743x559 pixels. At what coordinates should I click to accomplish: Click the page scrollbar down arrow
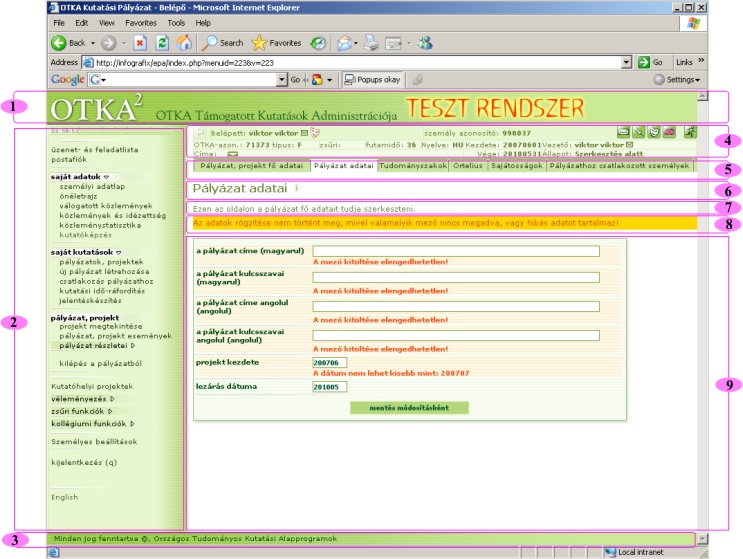703,539
